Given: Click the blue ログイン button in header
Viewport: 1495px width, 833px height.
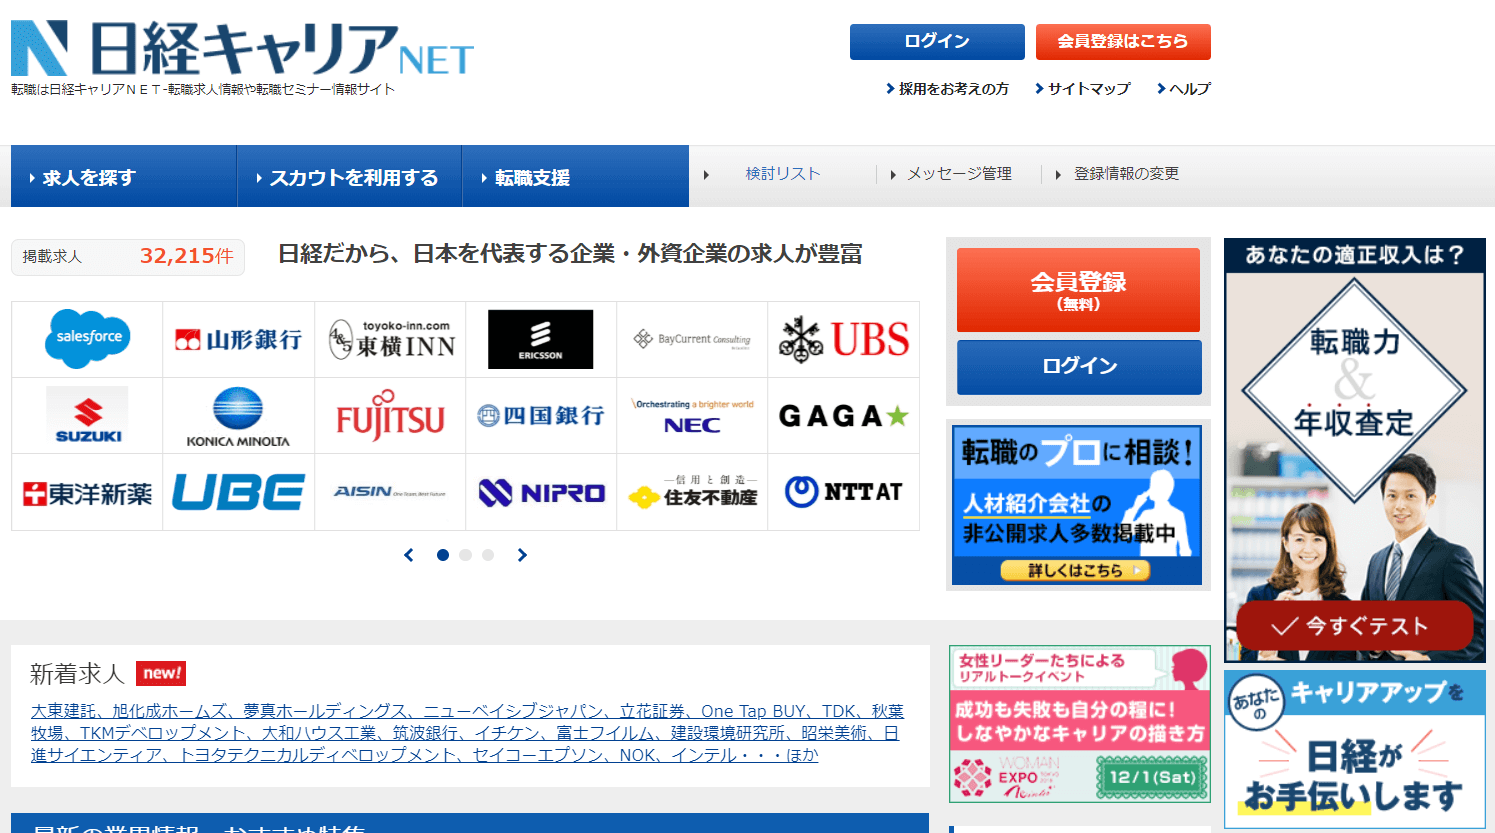Looking at the screenshot, I should [937, 42].
